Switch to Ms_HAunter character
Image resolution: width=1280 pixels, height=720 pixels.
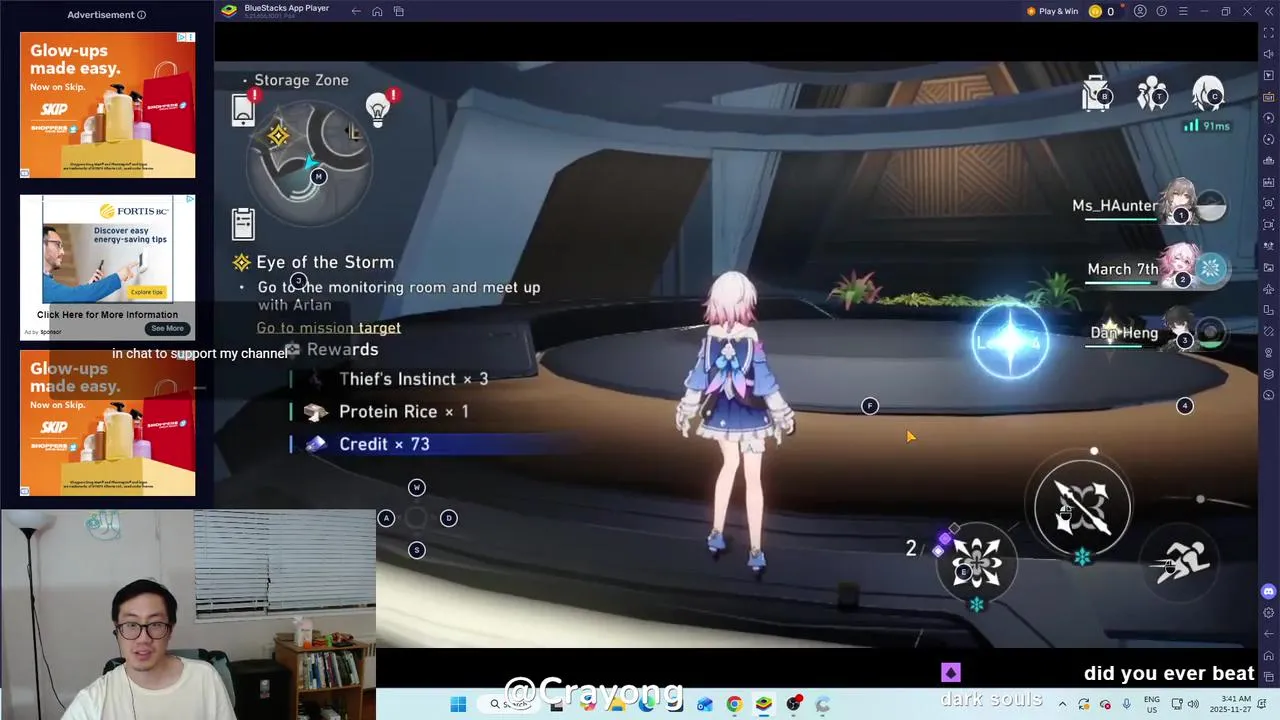coord(1148,206)
